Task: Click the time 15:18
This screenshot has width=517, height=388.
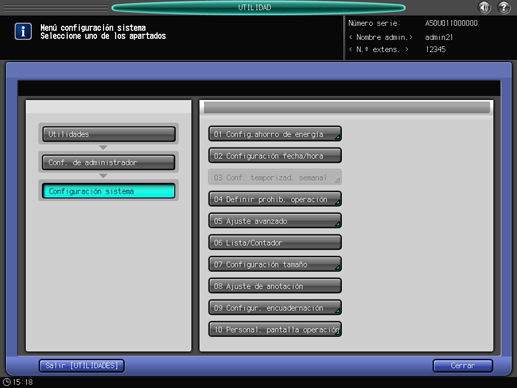Action: click(23, 382)
